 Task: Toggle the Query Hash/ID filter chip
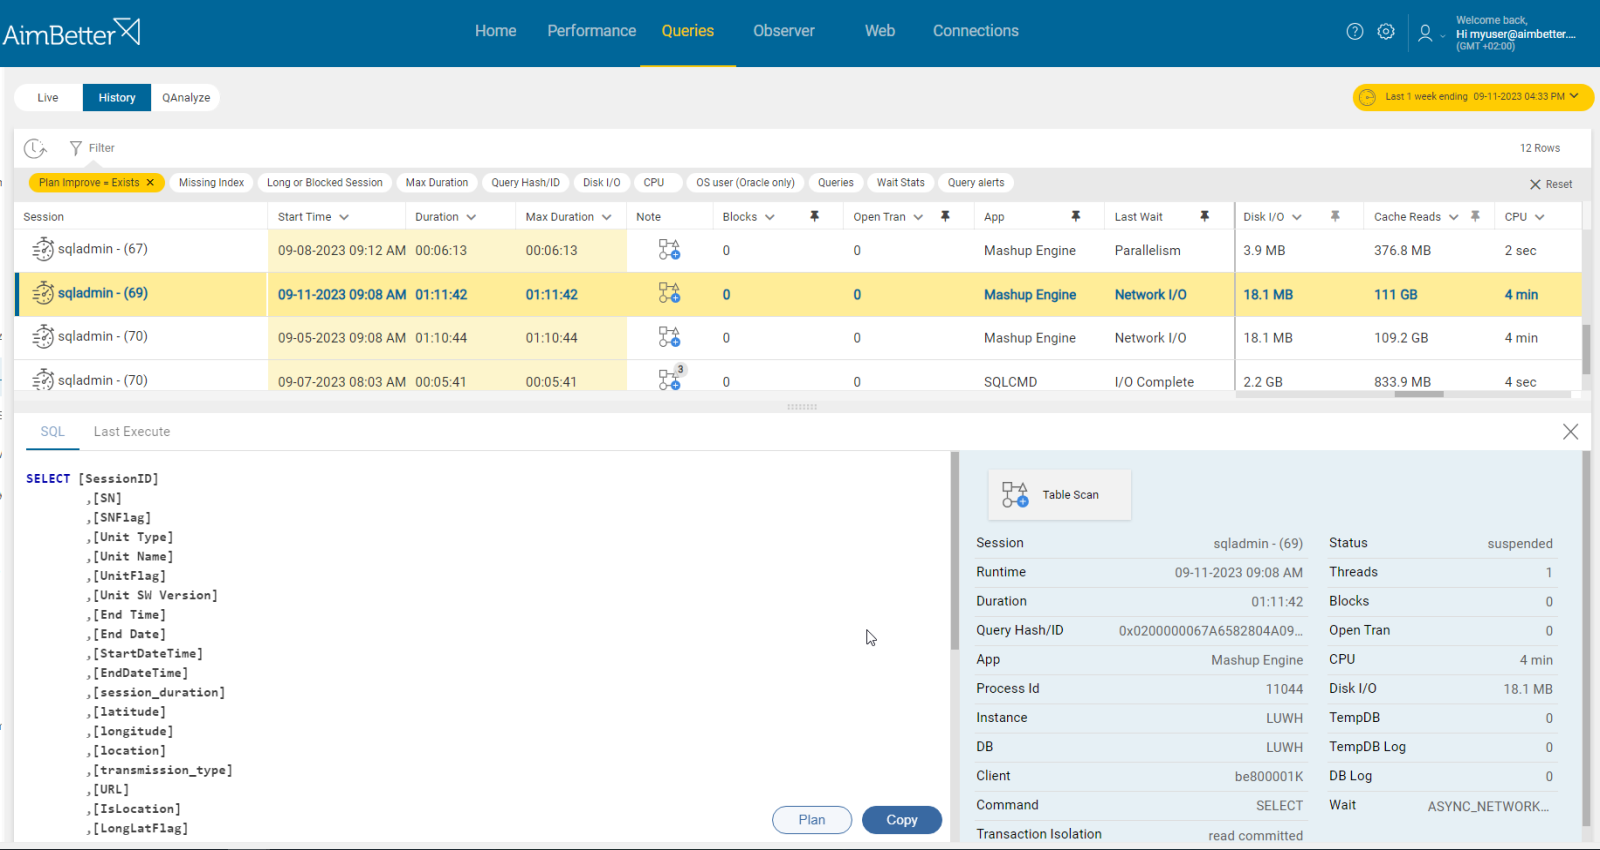click(526, 183)
